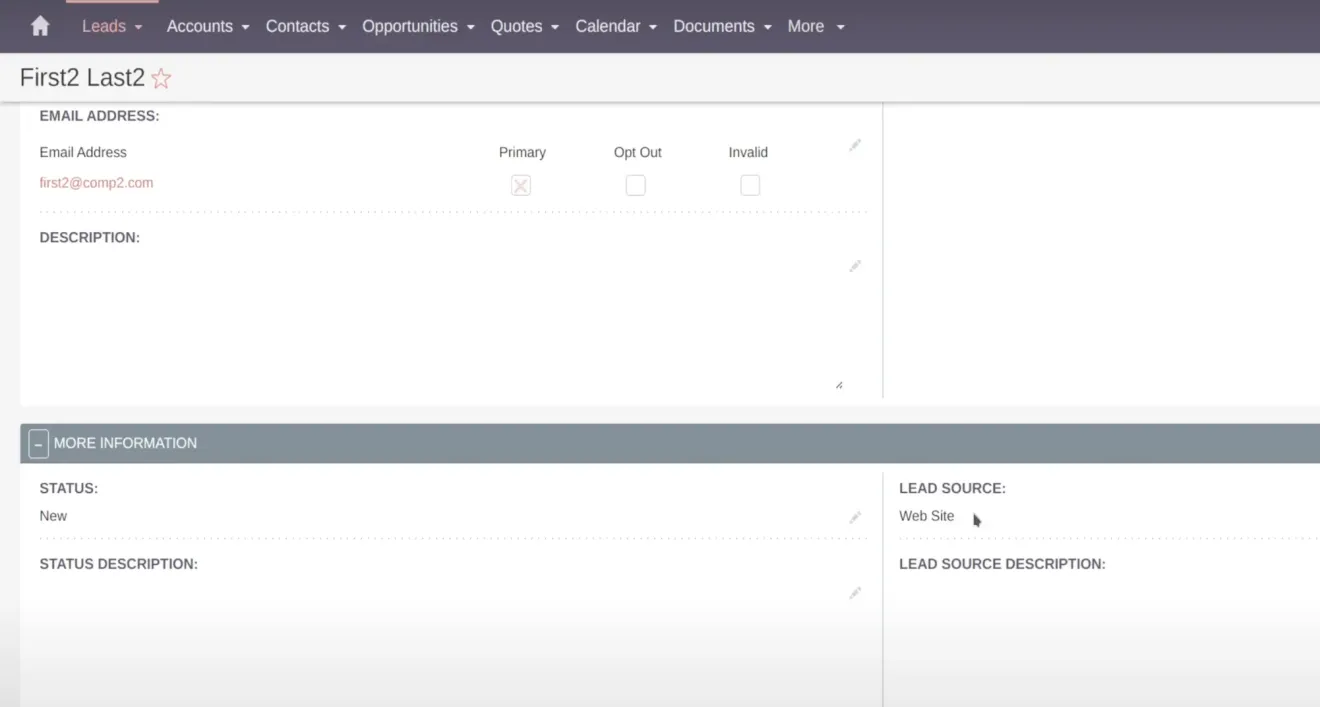Viewport: 1320px width, 707px height.
Task: Click the Web Site lead source value
Action: (x=926, y=516)
